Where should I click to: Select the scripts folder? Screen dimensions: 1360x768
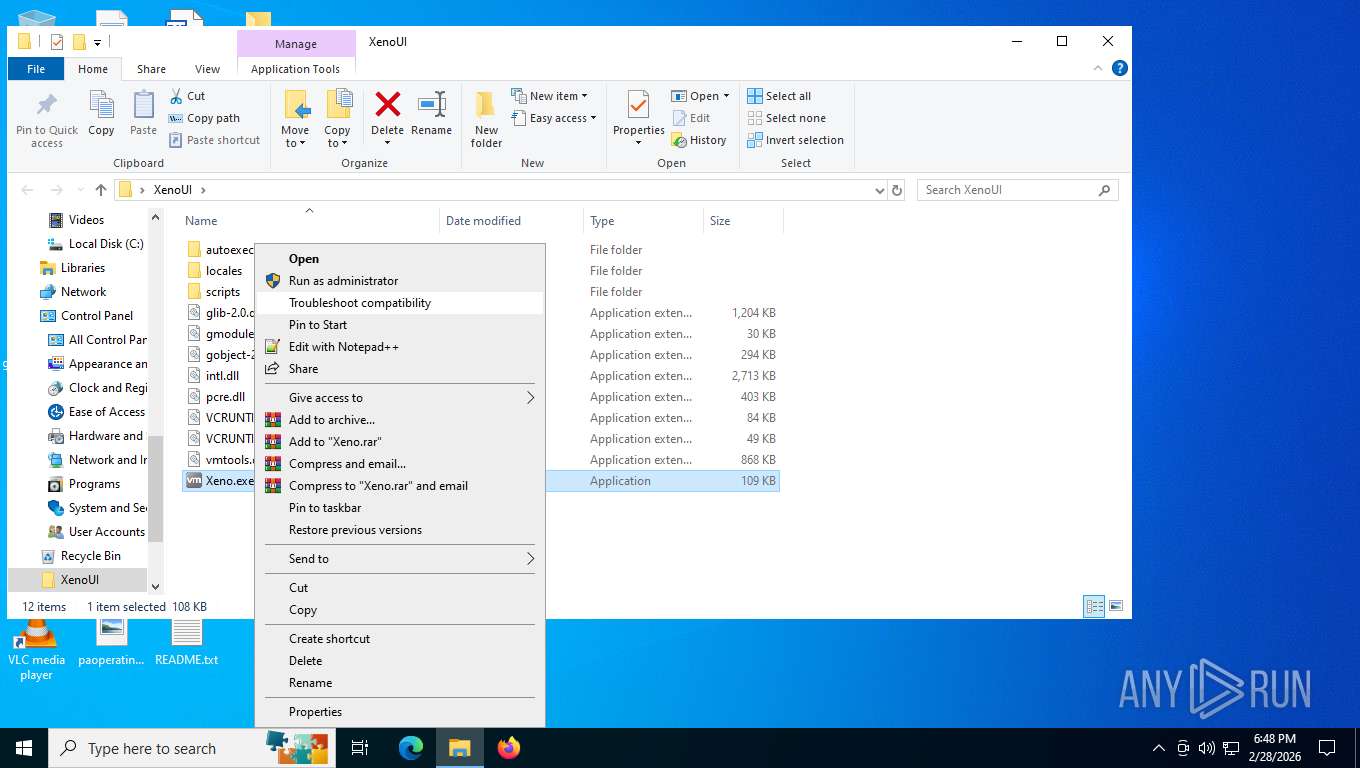[223, 292]
